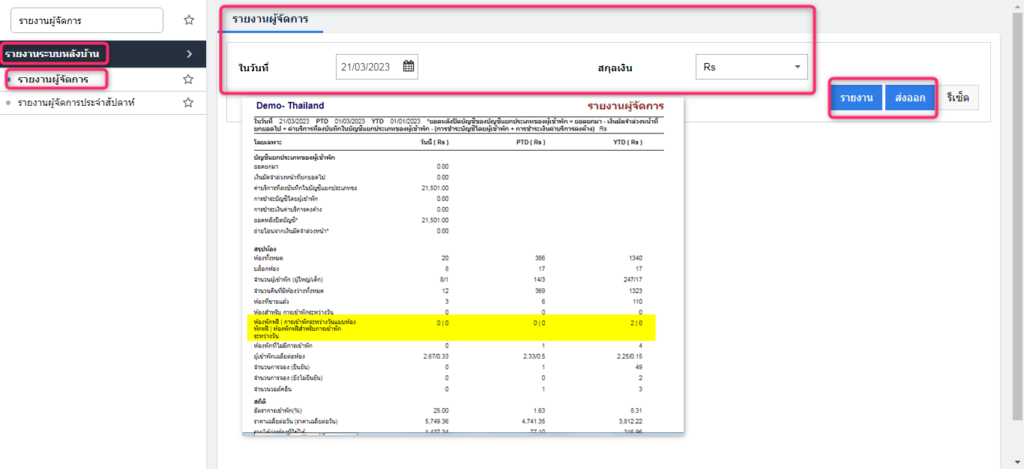Focus the sidebar search field

click(87, 20)
